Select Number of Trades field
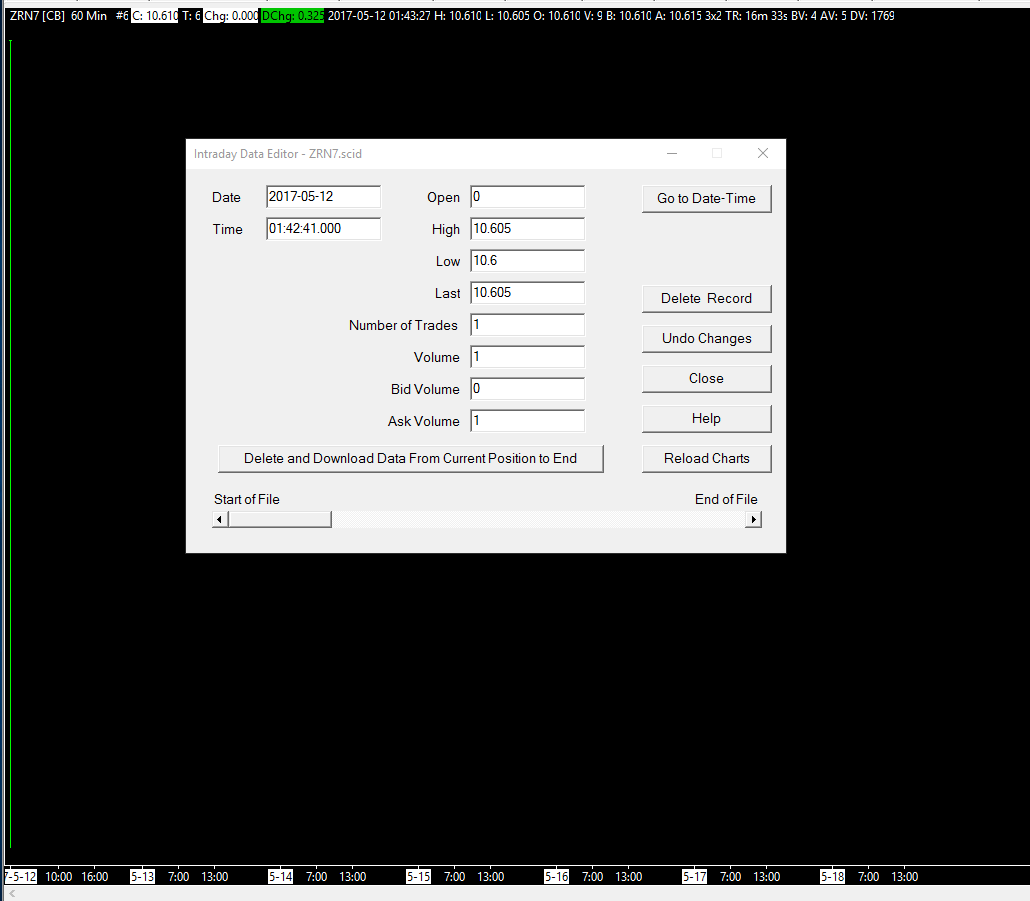Screen dimensions: 1030x901 527,324
